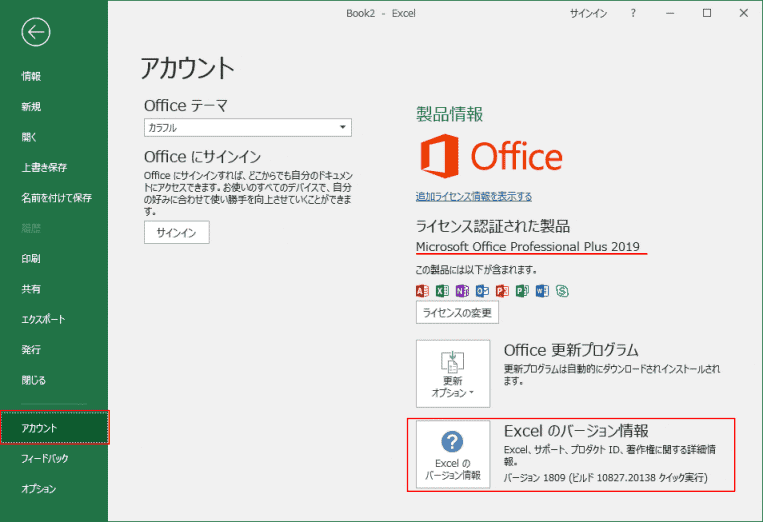
Task: Close the Excel window
Action: 744,13
